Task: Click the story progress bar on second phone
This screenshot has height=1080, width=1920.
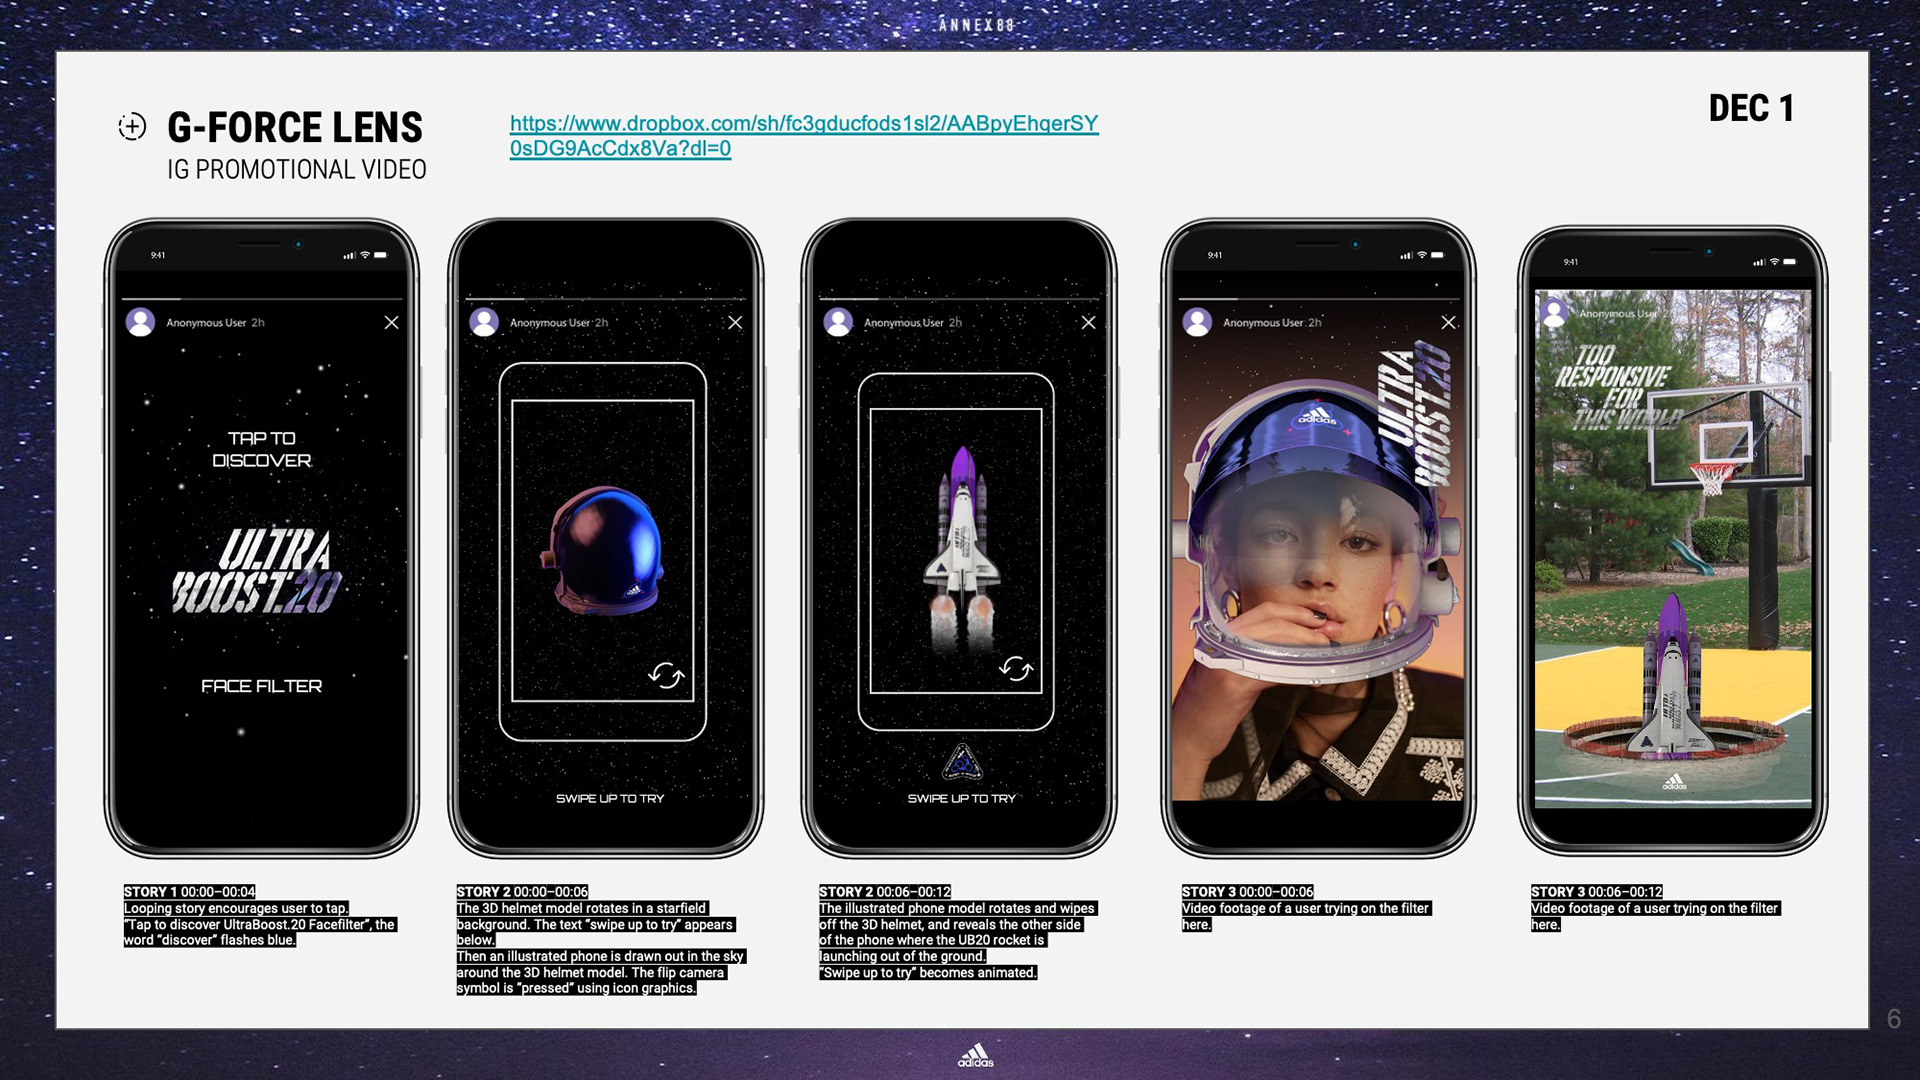Action: 606,298
